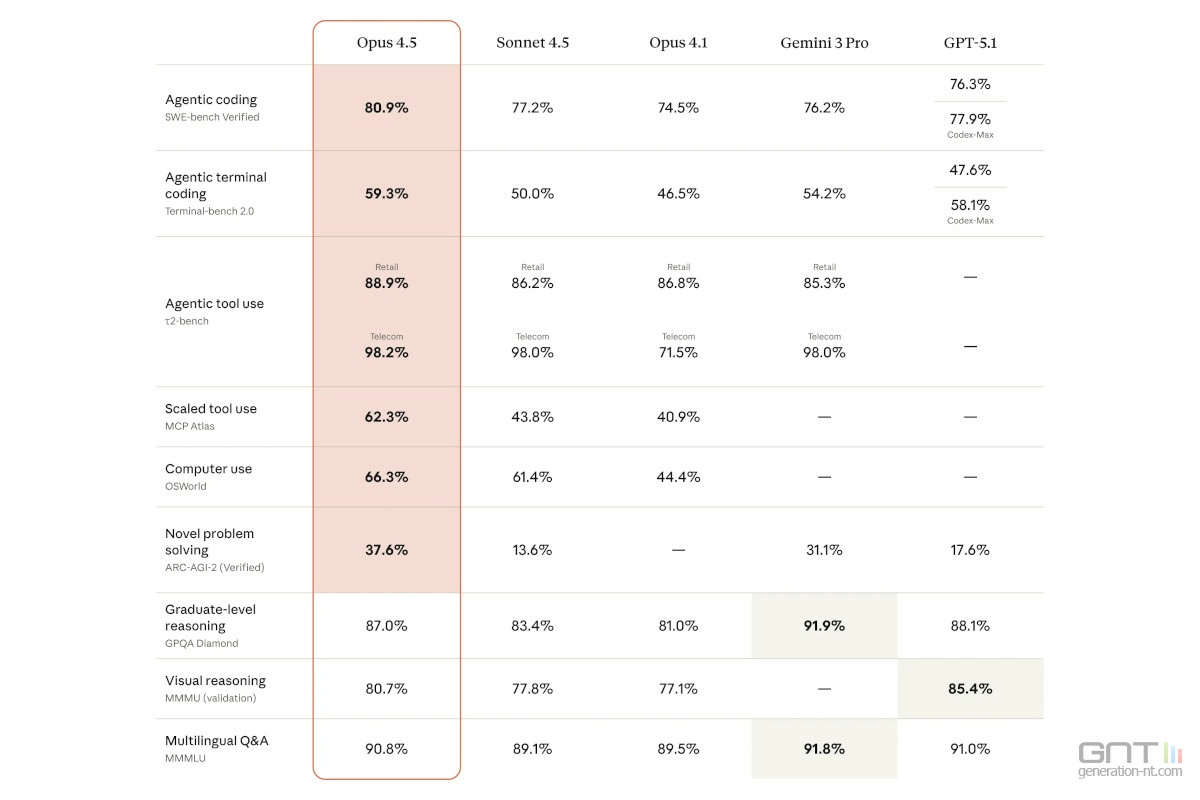The image size is (1200, 800).
Task: Click the GNT generation-nt.com watermark logo
Action: [x=1130, y=759]
